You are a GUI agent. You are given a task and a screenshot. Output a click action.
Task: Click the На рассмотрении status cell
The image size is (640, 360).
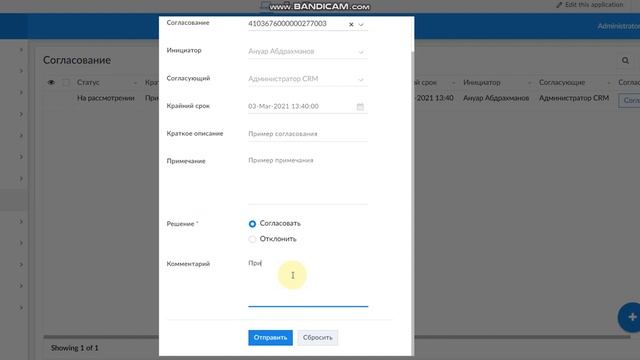[106, 98]
